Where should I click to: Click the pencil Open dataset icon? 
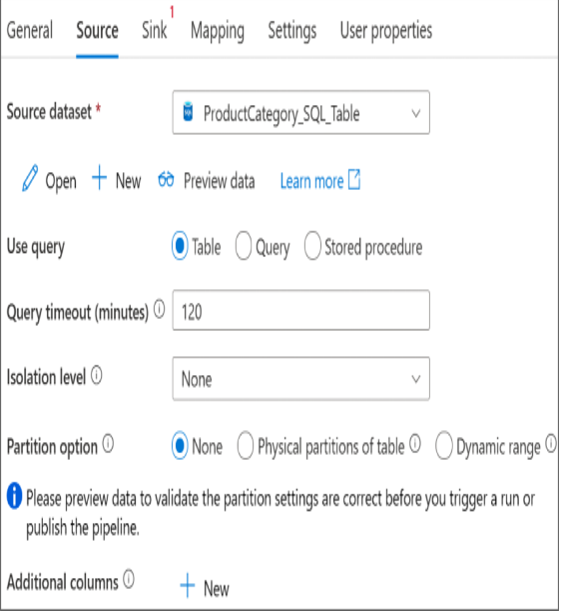(30, 178)
